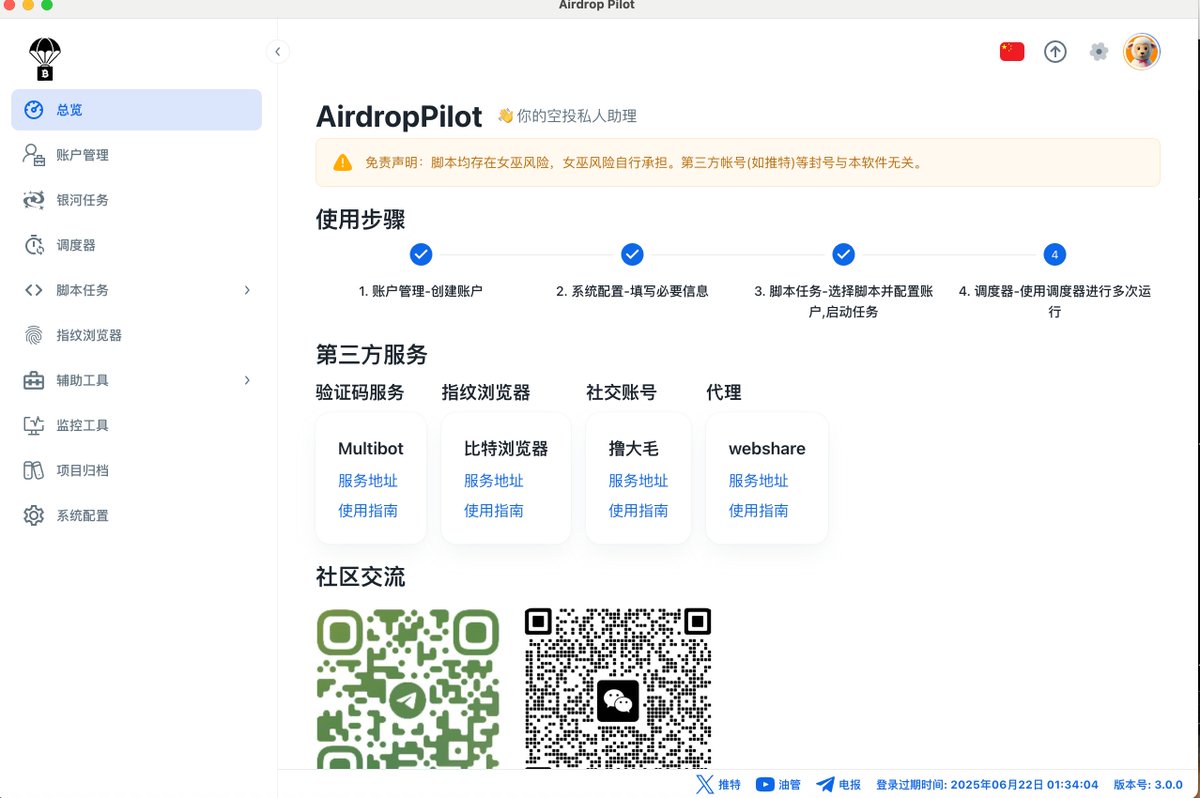Screen dimensions: 1200x798
Task: Click the 第三方服务 section heading
Action: (372, 355)
